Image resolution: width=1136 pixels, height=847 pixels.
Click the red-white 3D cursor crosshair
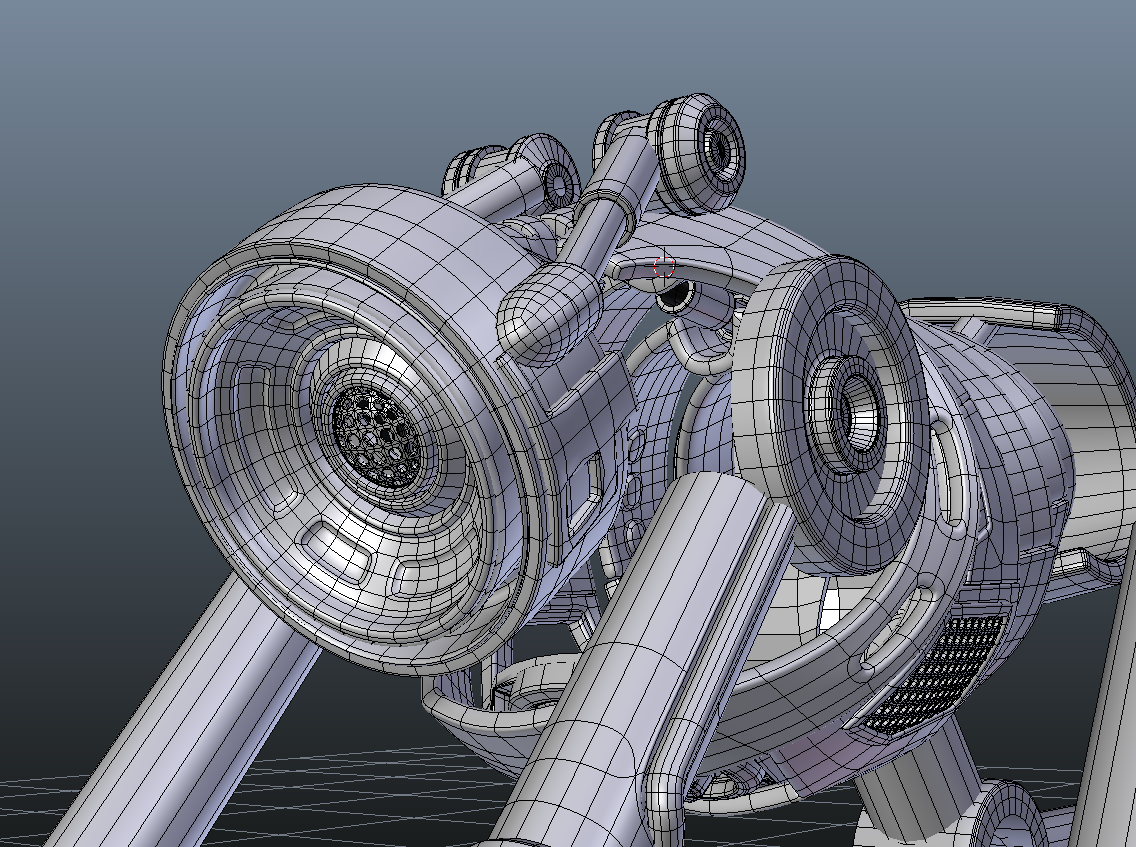click(x=664, y=267)
